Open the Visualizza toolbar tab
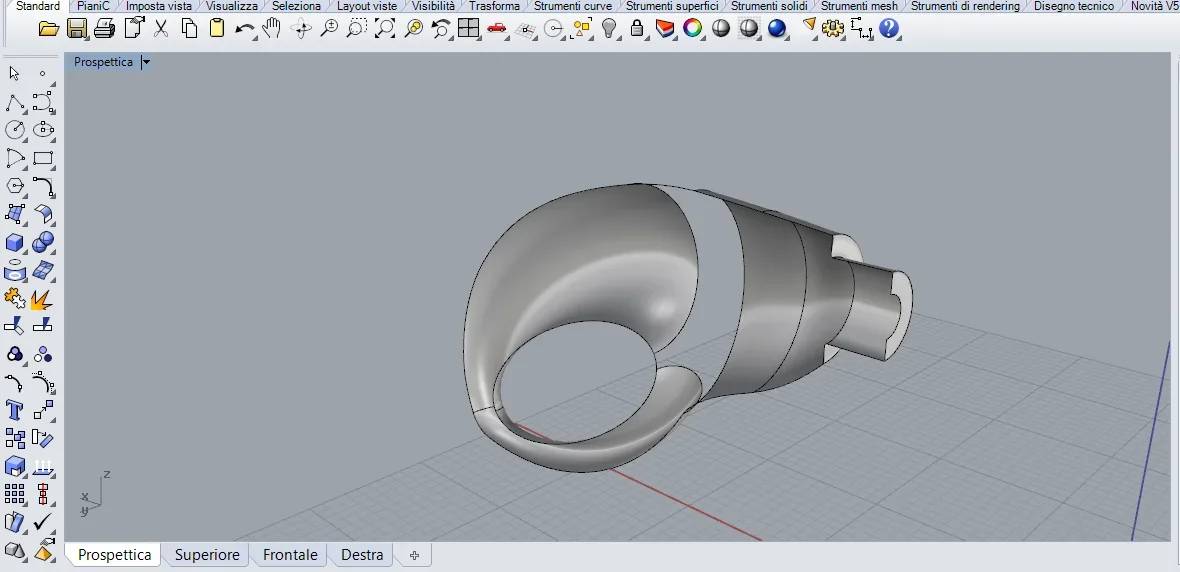 coord(232,6)
